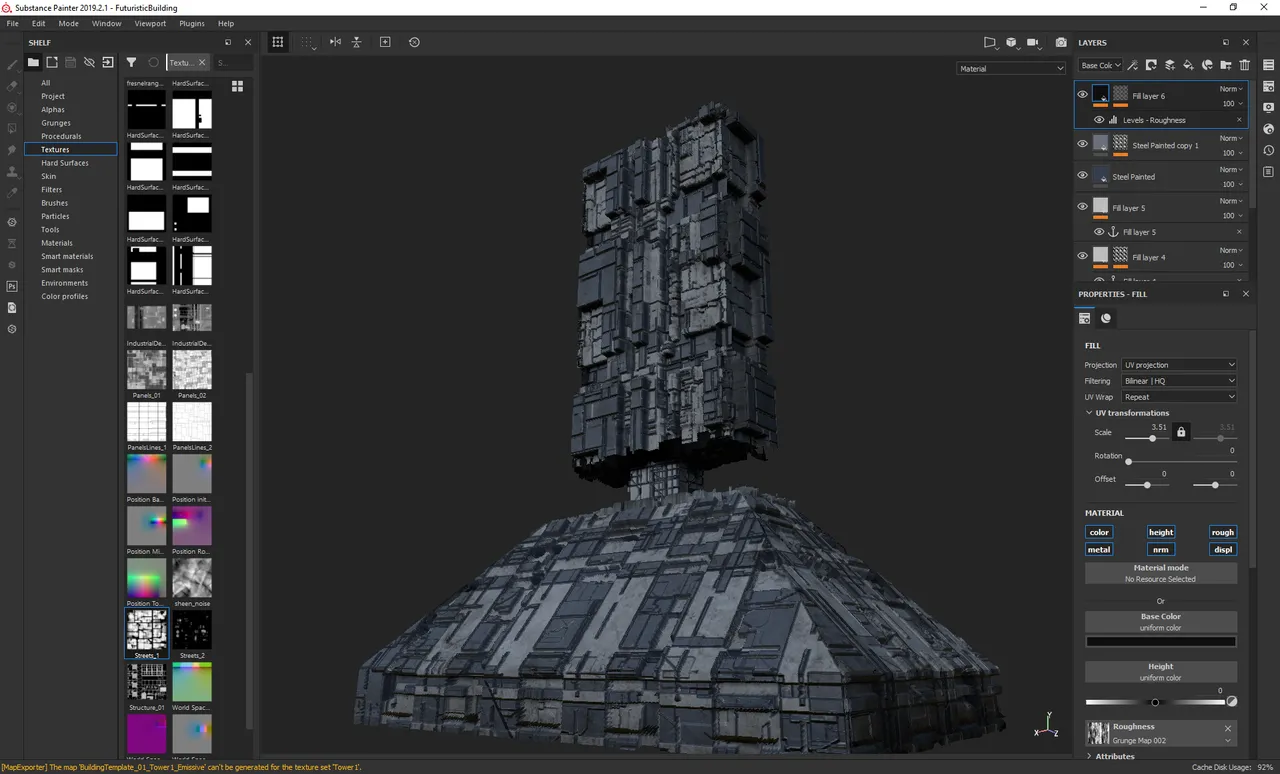
Task: Open the Base Color channel dropdown in Layers
Action: click(1099, 65)
